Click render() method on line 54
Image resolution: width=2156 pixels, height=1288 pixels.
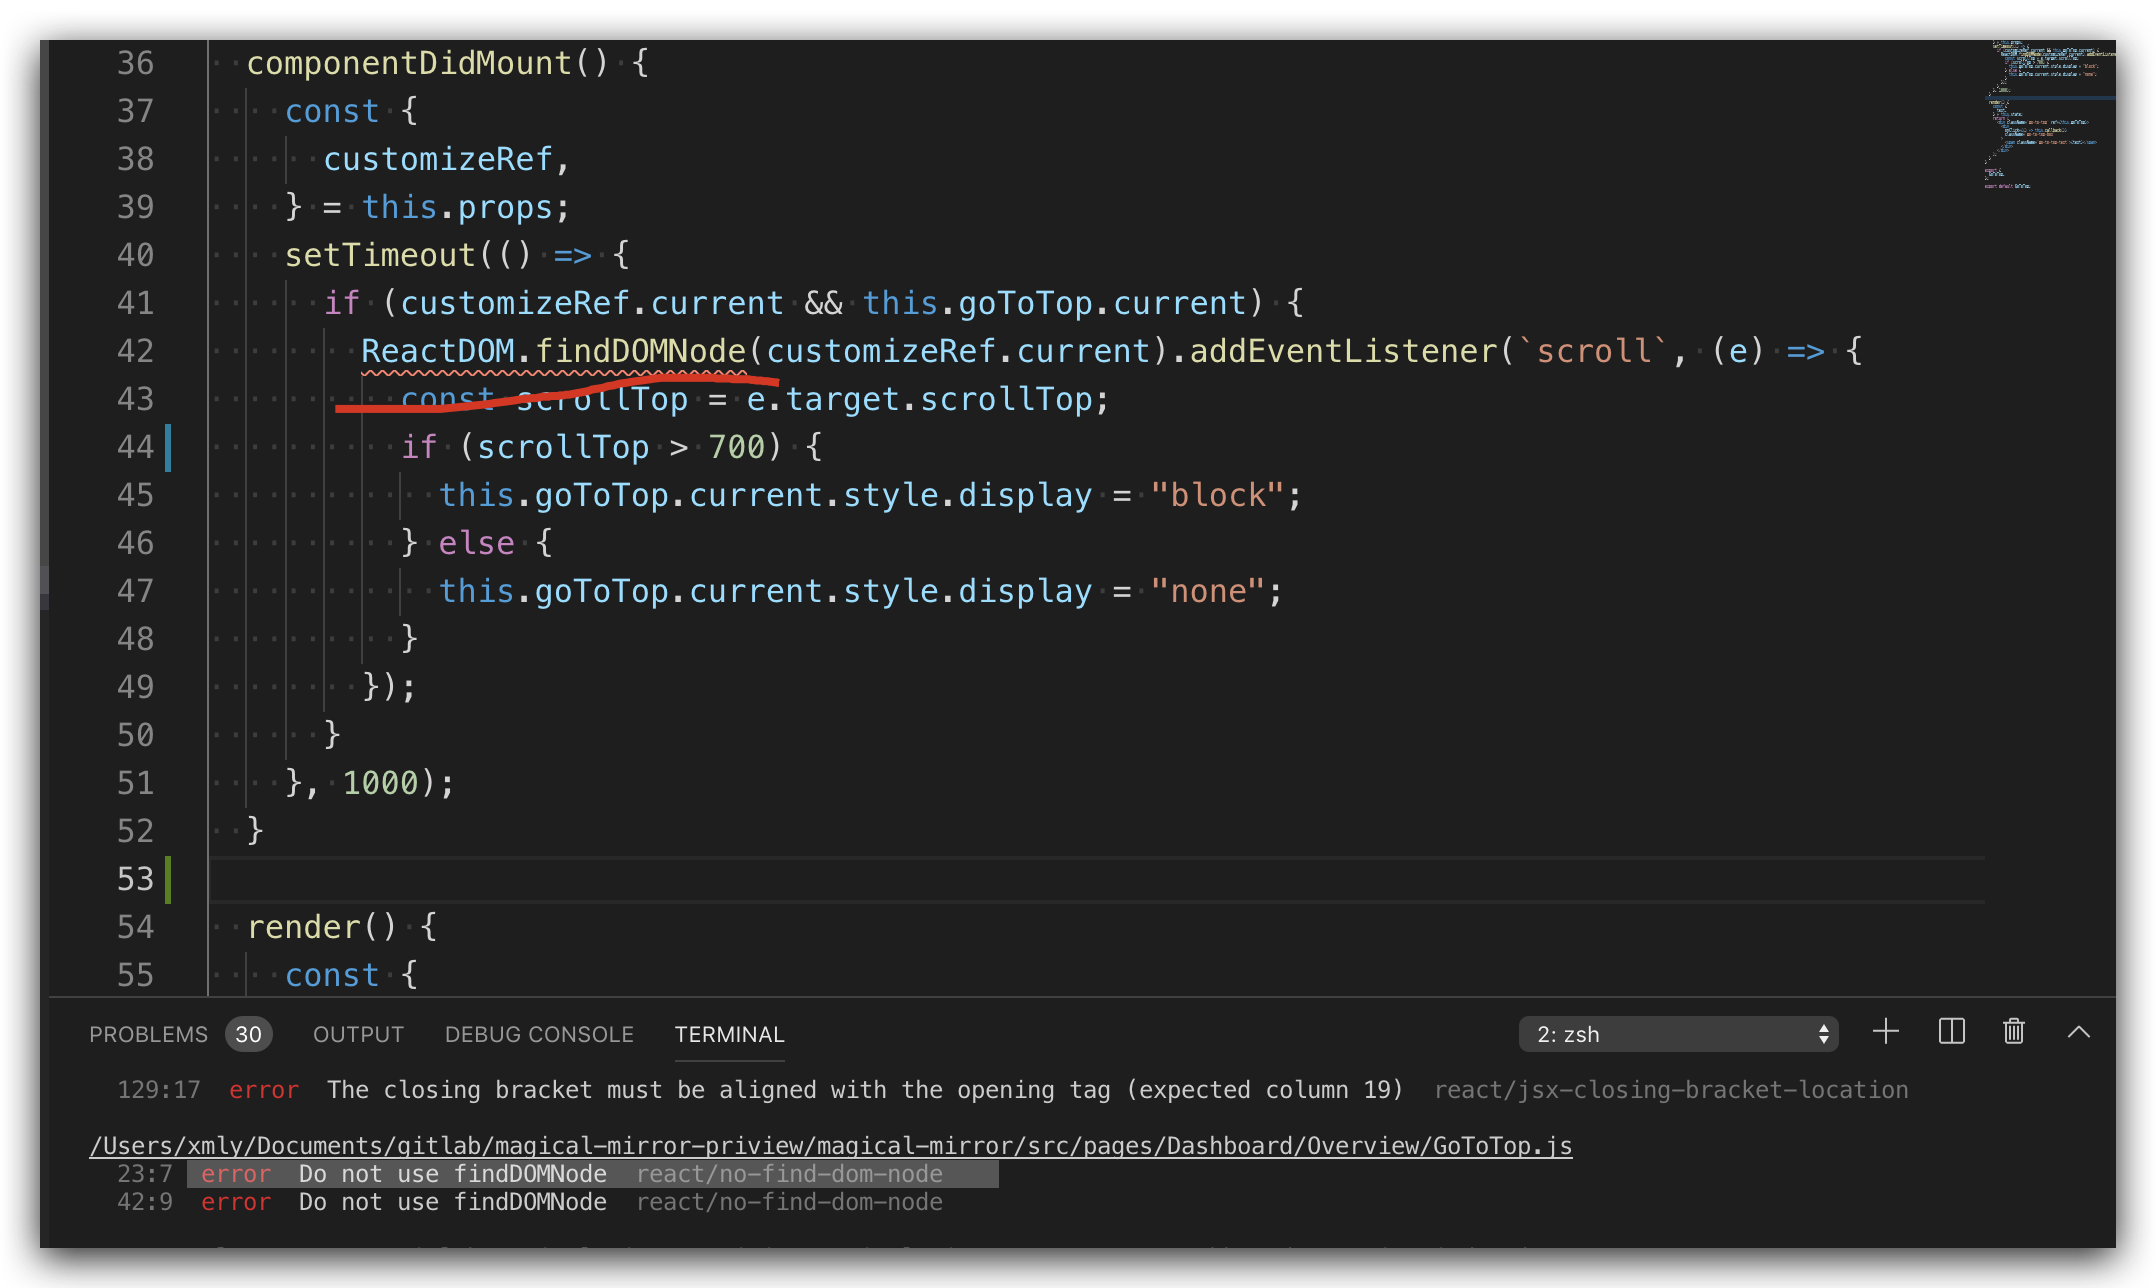click(322, 927)
